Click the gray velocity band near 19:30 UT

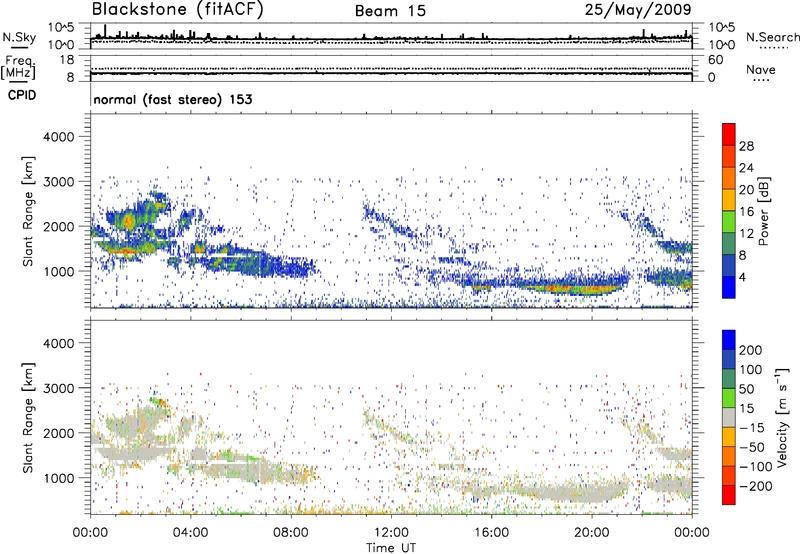582,494
